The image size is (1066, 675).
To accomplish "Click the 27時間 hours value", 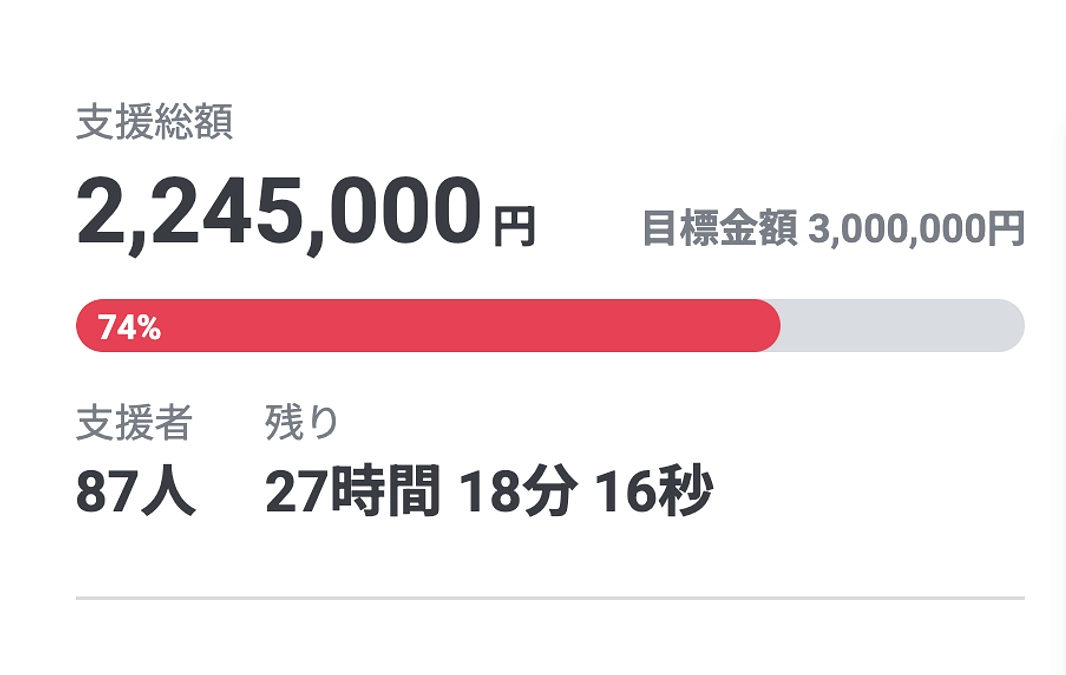I will (350, 490).
